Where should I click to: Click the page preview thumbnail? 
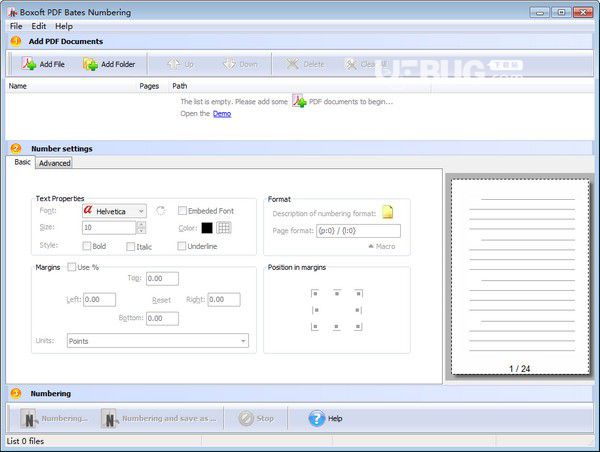coord(520,277)
